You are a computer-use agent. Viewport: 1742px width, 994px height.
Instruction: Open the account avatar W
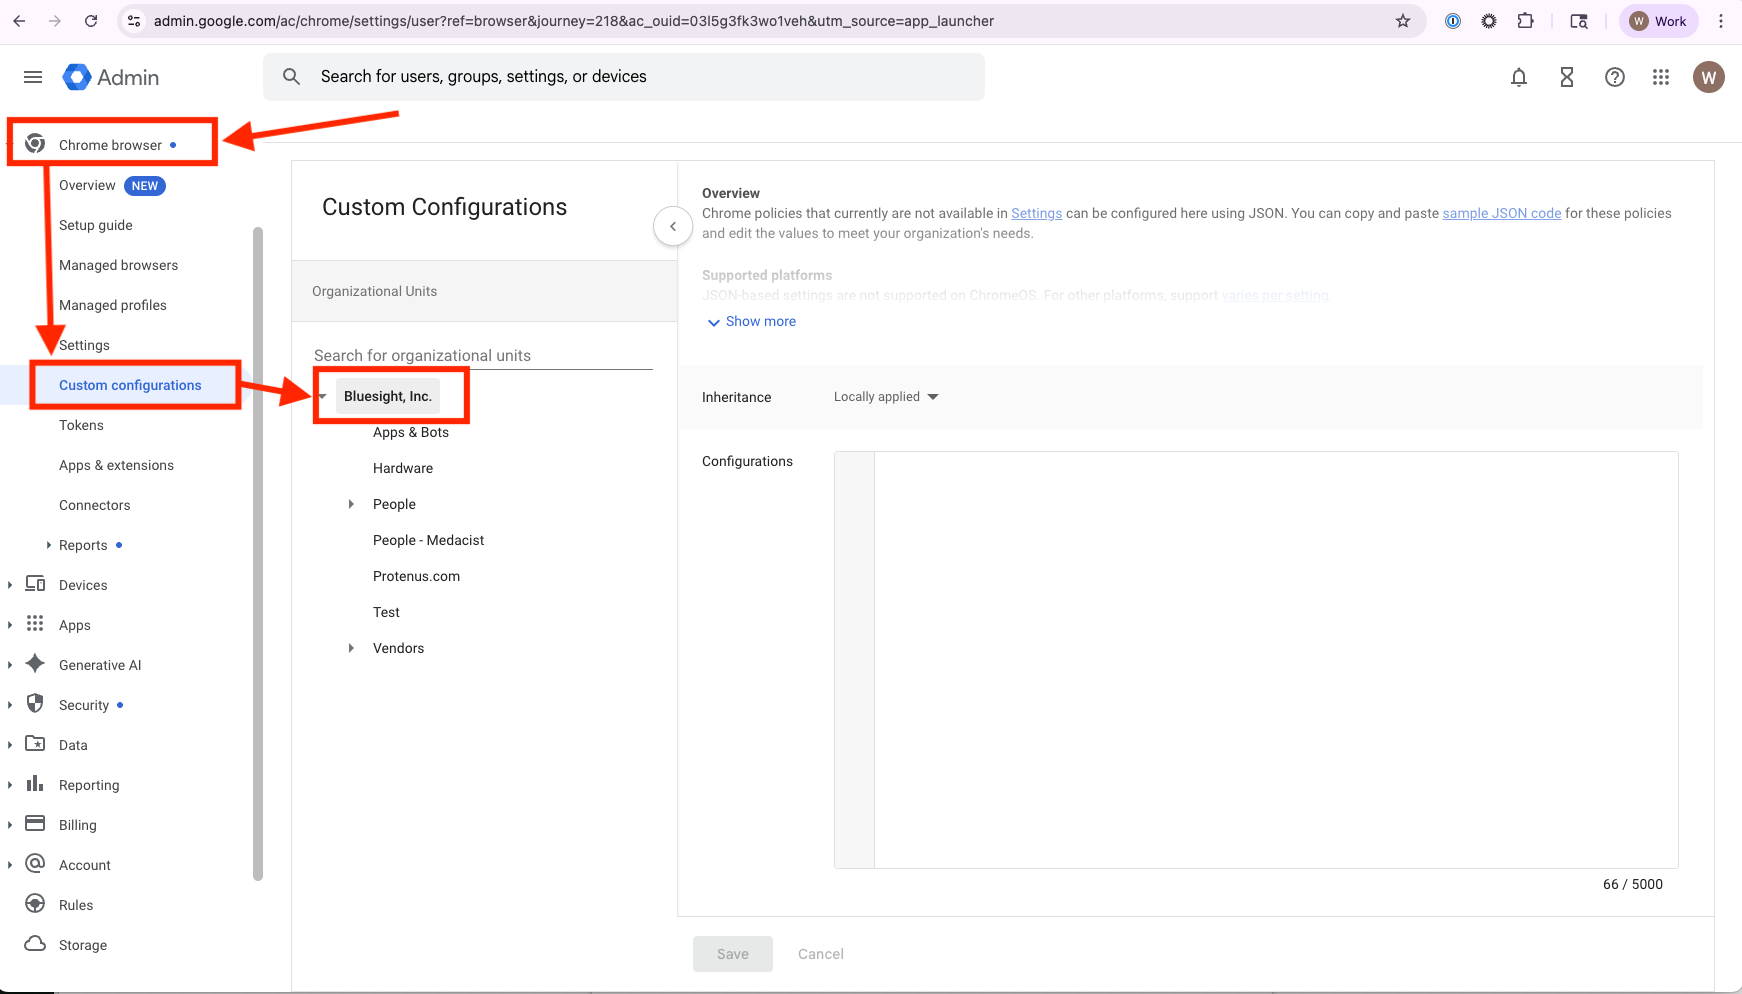tap(1708, 77)
